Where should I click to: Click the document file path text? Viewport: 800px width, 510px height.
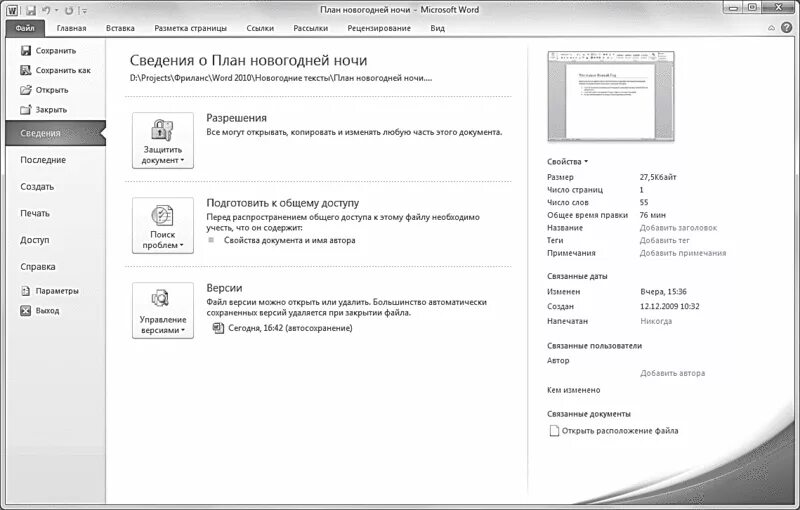click(x=281, y=78)
